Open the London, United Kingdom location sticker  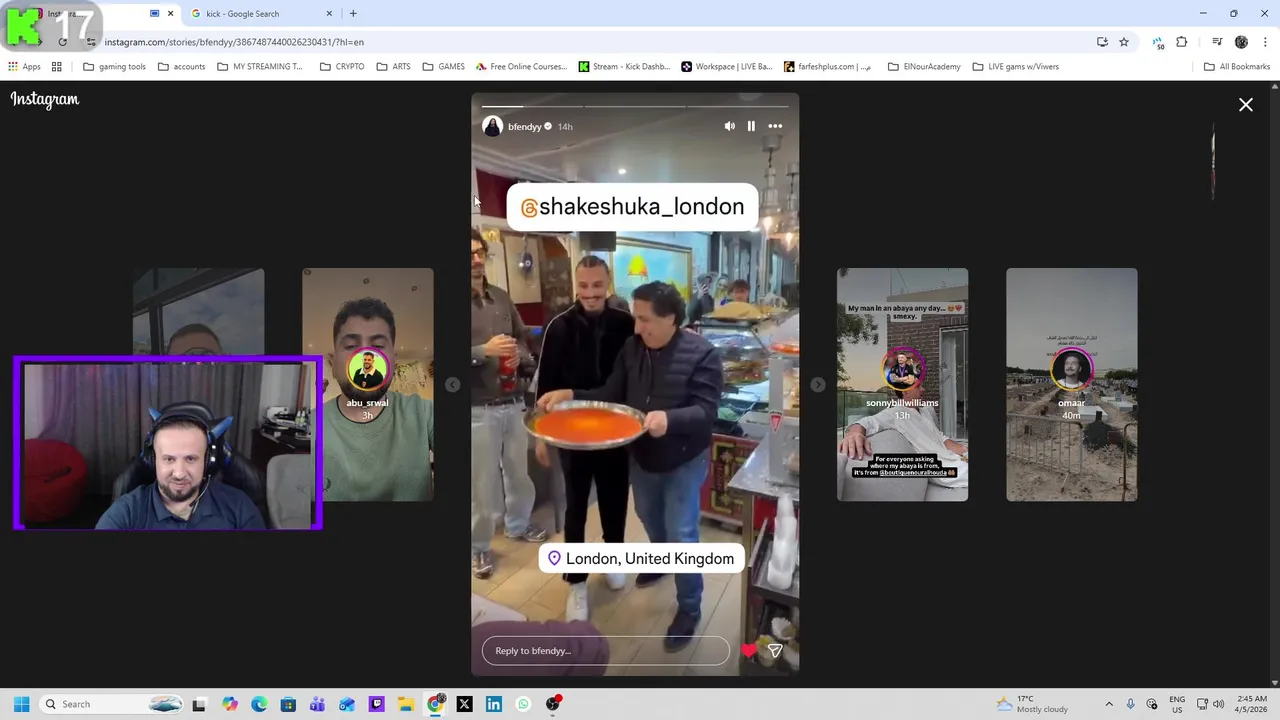(641, 559)
